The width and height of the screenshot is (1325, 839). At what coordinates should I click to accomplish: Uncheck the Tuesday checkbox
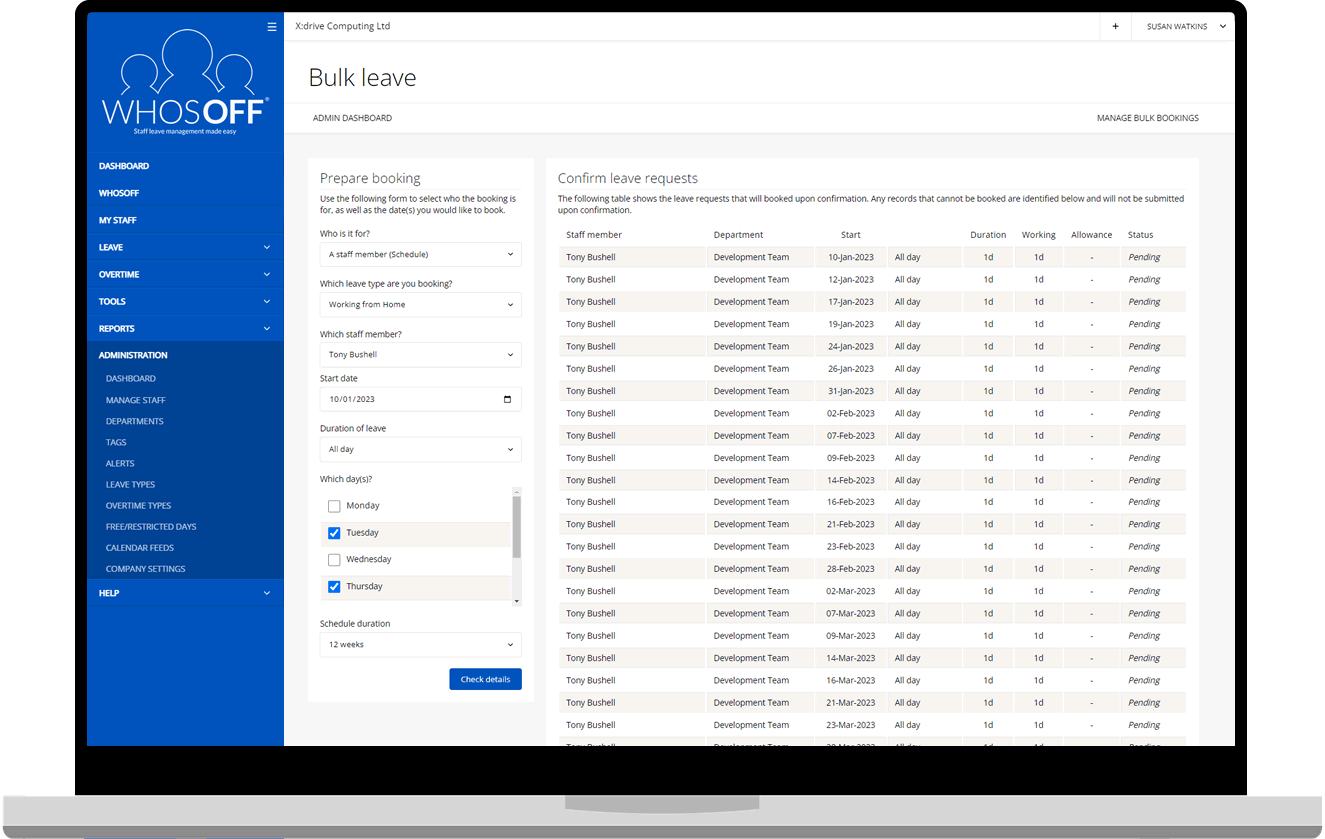click(334, 533)
